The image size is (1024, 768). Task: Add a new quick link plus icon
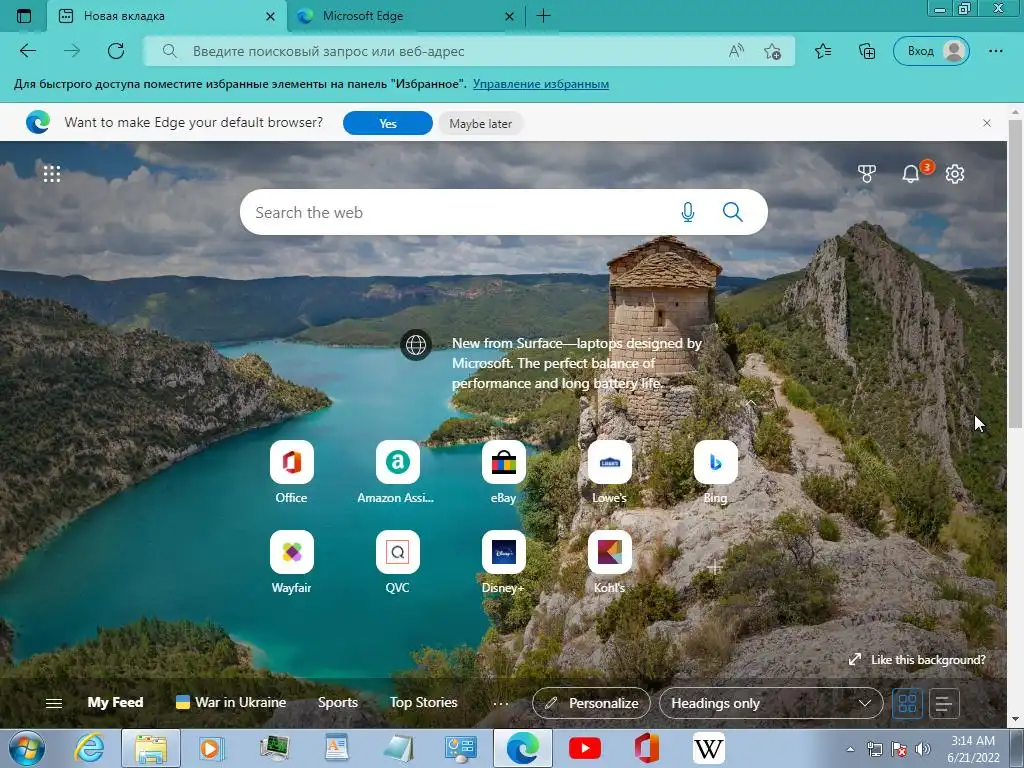pos(715,568)
